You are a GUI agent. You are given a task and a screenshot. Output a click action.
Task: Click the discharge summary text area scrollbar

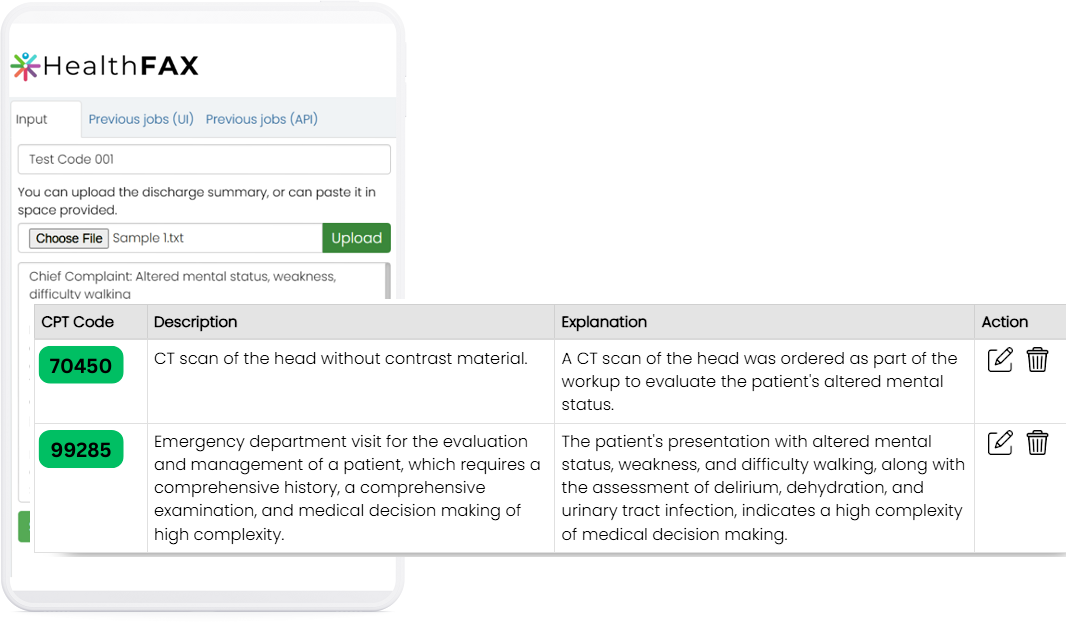[x=388, y=280]
